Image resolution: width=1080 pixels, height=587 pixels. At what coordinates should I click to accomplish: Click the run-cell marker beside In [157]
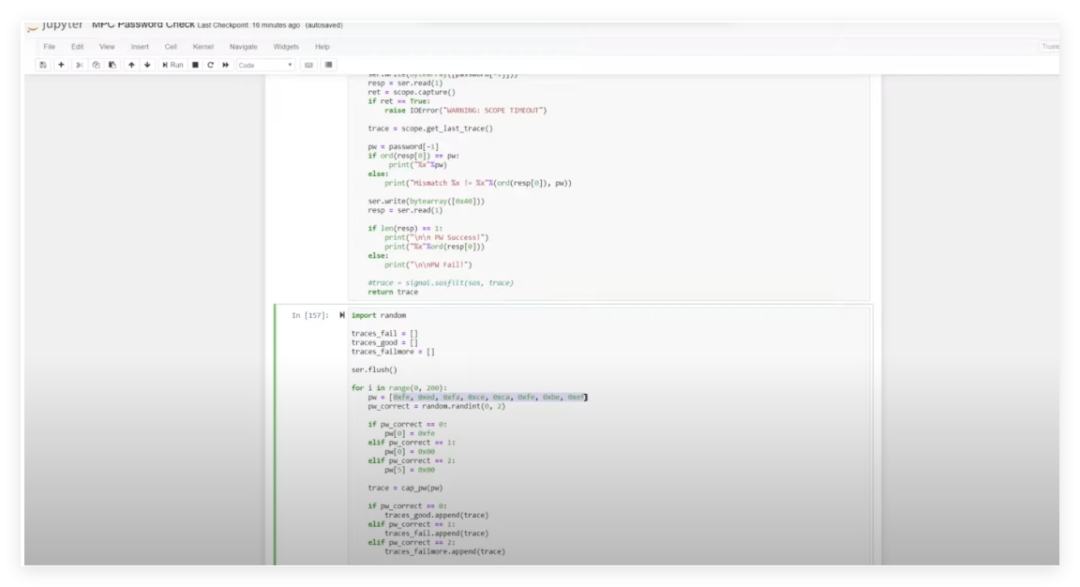point(341,315)
